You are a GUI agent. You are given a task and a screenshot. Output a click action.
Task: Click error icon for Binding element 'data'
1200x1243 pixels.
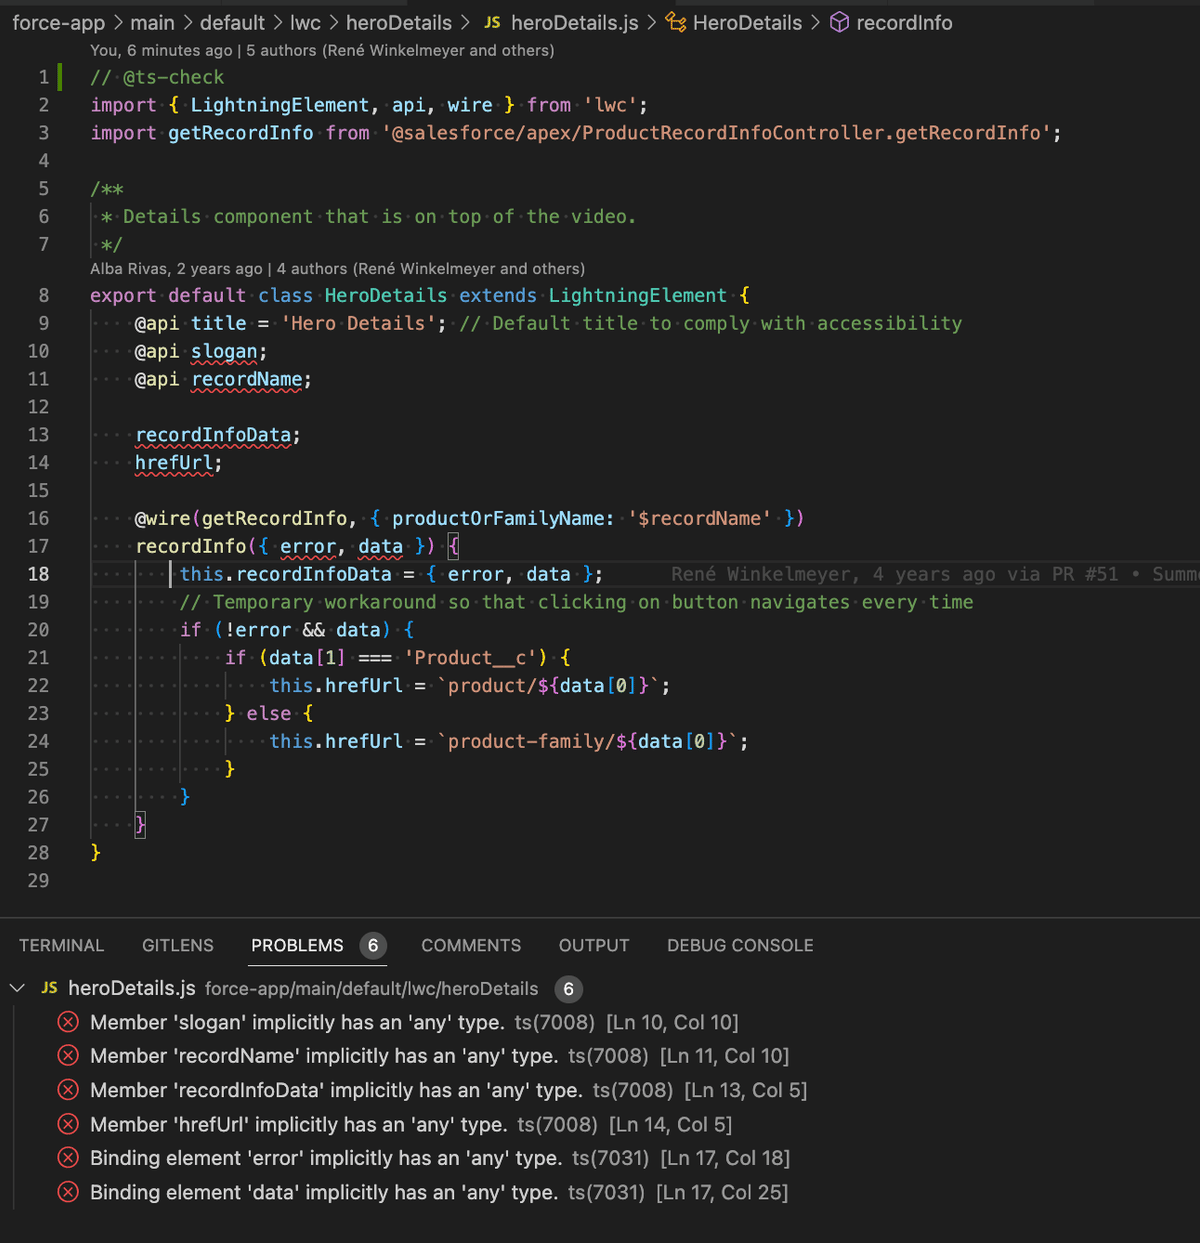point(68,1192)
